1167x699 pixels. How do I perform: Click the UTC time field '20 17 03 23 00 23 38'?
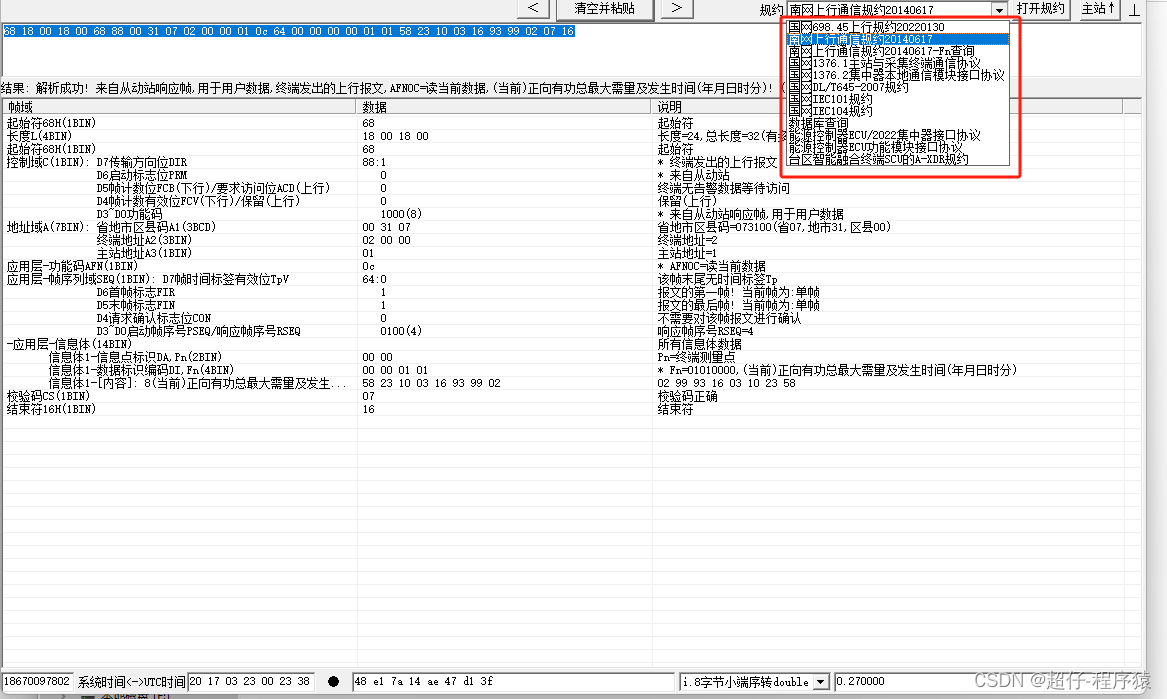[x=251, y=681]
